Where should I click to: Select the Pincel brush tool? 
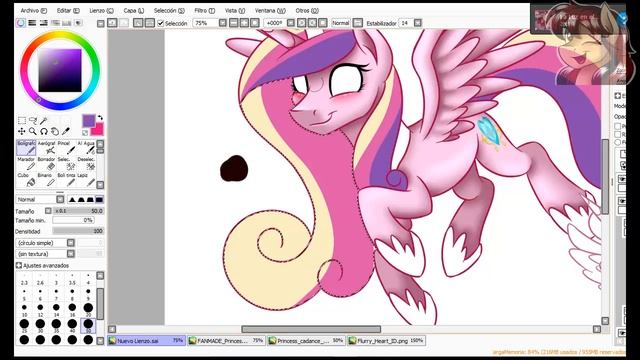(66, 148)
